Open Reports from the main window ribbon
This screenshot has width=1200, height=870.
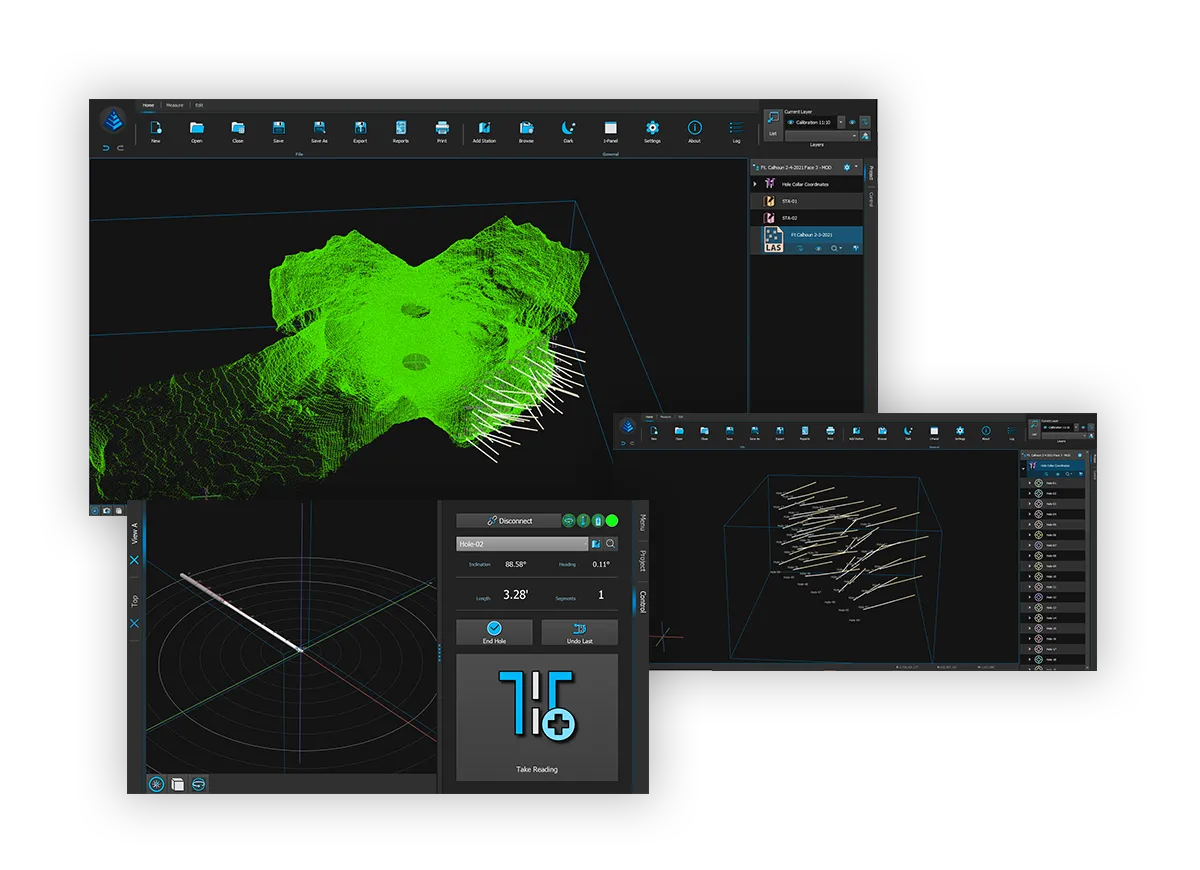click(x=401, y=128)
